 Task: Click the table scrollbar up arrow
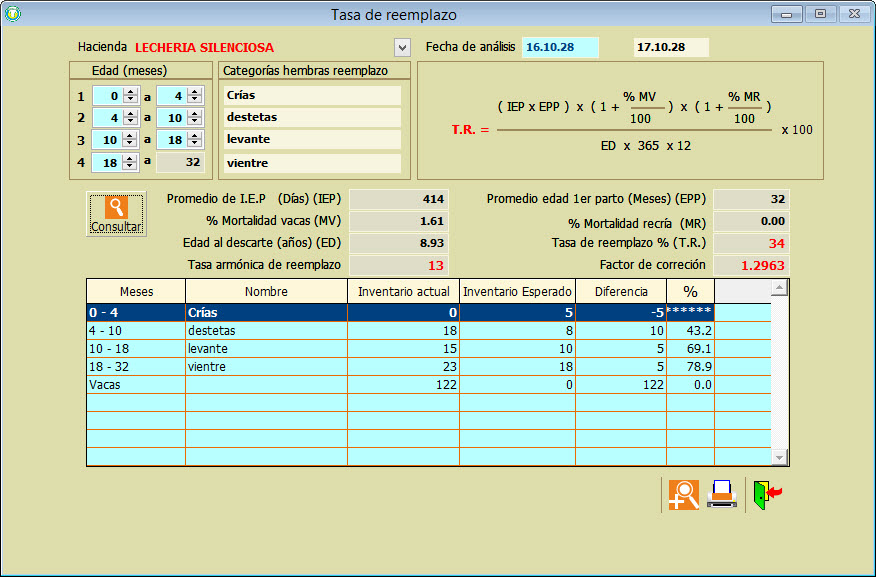(x=779, y=288)
